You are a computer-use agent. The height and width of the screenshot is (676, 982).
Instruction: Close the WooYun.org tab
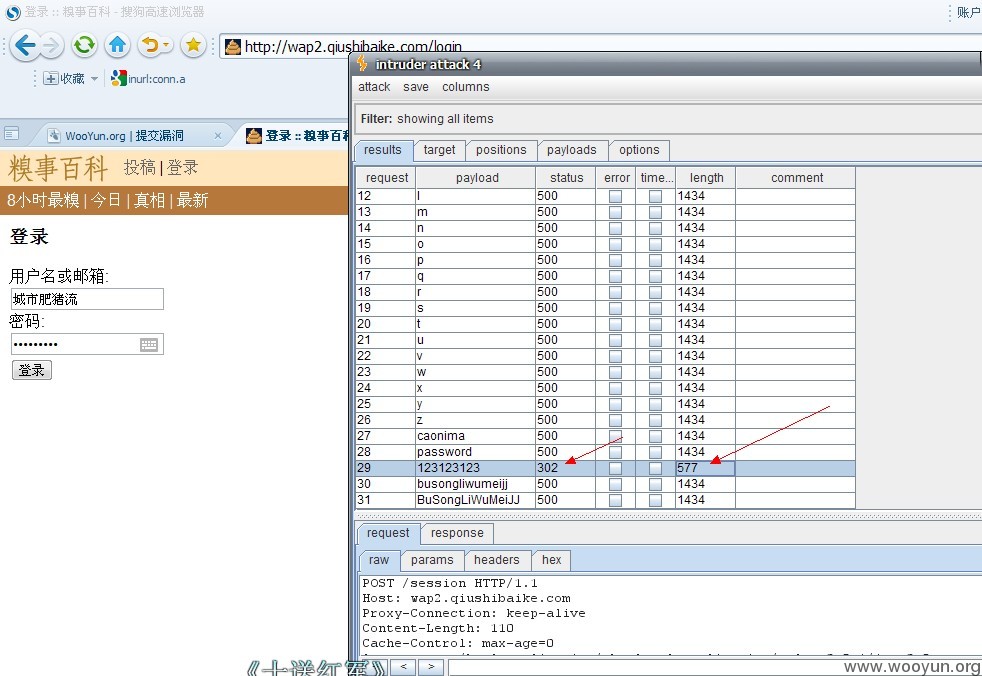coord(217,136)
